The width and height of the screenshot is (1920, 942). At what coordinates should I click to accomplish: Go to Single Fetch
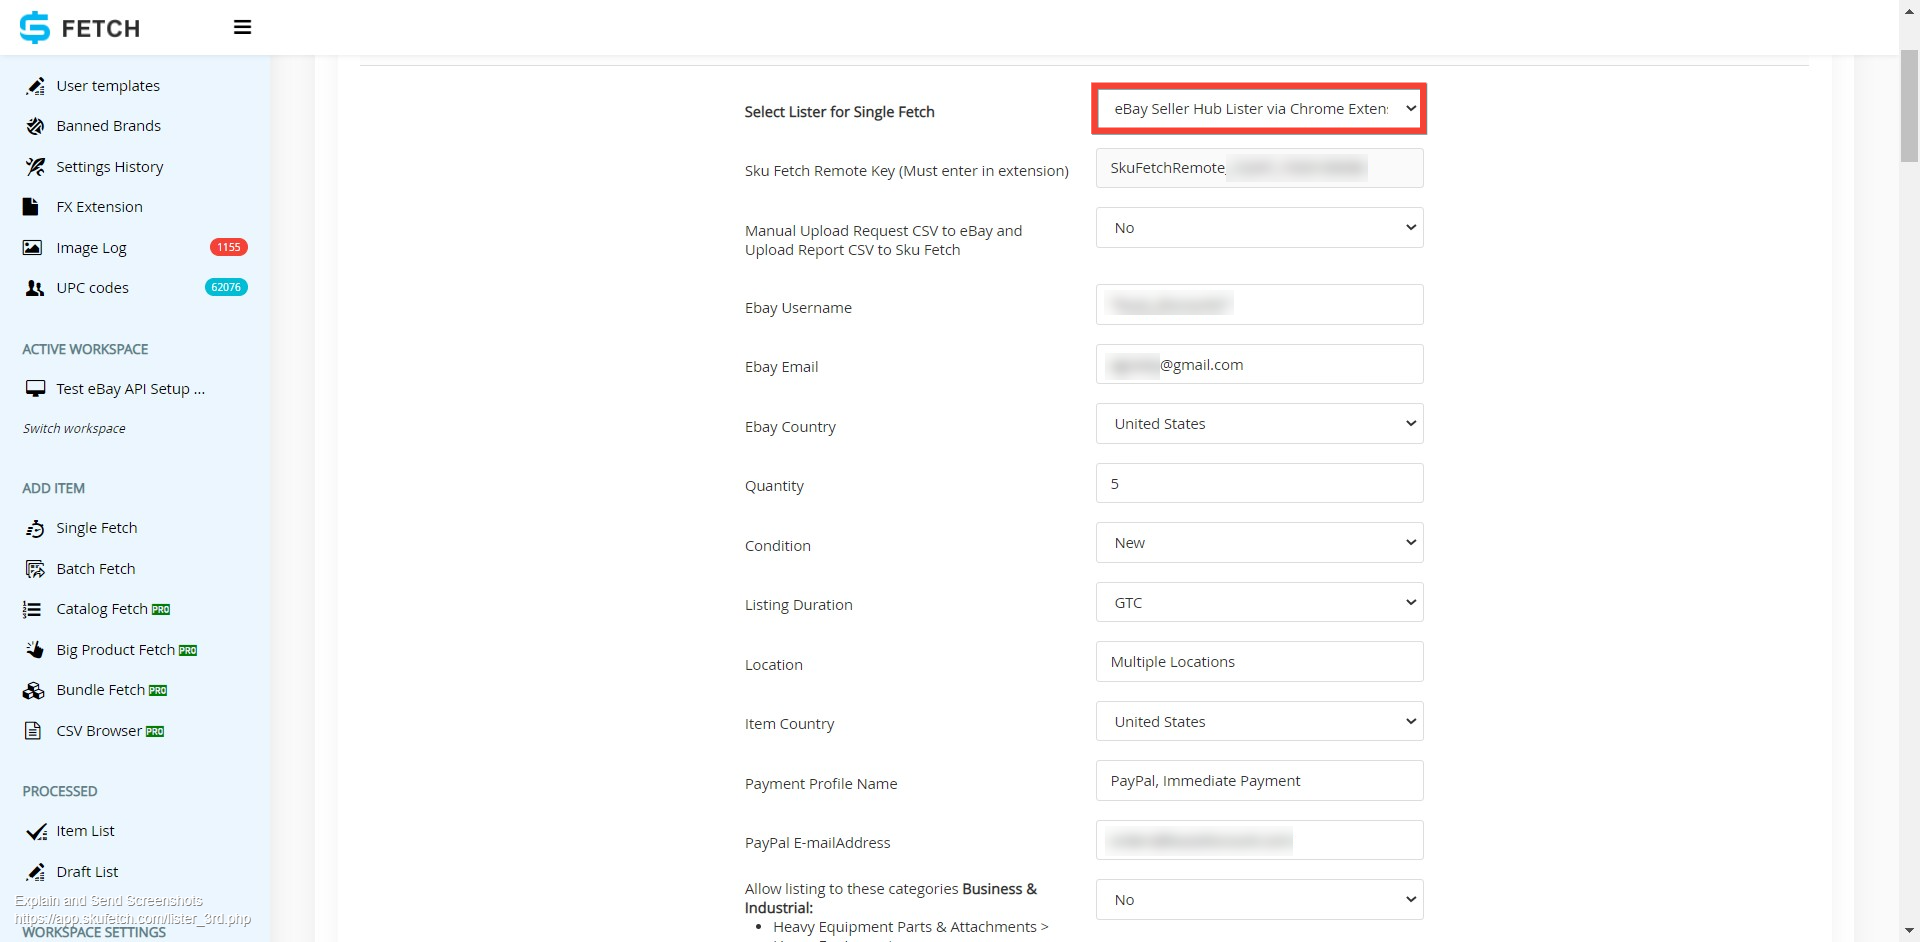[97, 528]
